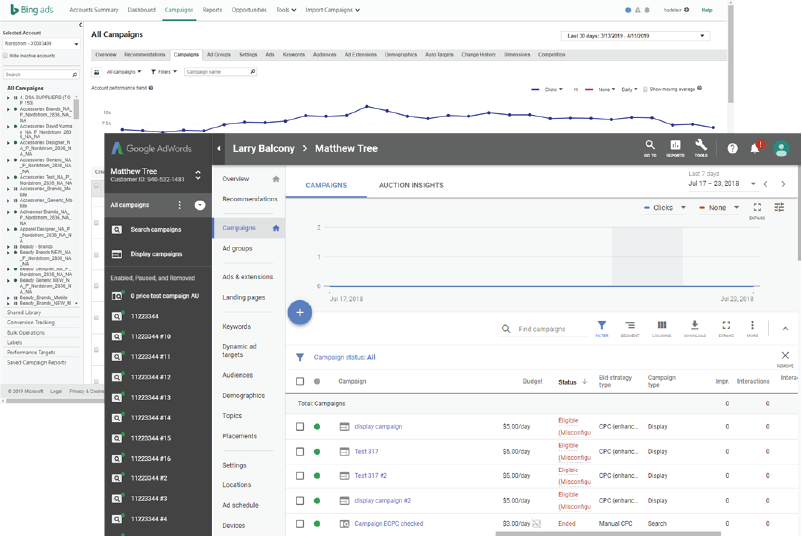Click home icon next to Overview
This screenshot has width=802, height=537.
coord(276,179)
